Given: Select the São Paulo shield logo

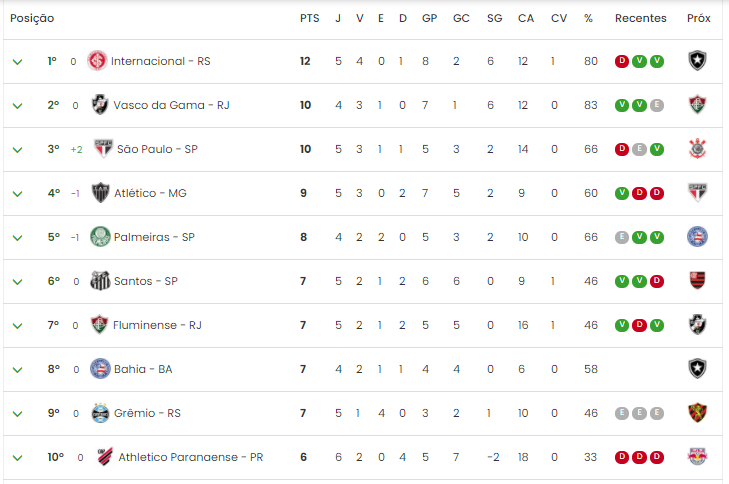Looking at the screenshot, I should coord(103,149).
